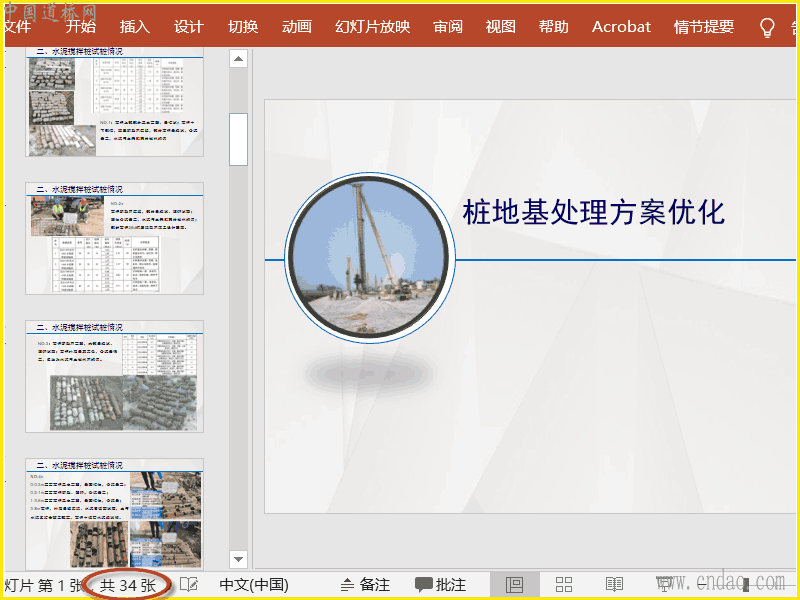Open the 审阅 ribbon tab
Image resolution: width=800 pixels, height=600 pixels.
[x=448, y=27]
